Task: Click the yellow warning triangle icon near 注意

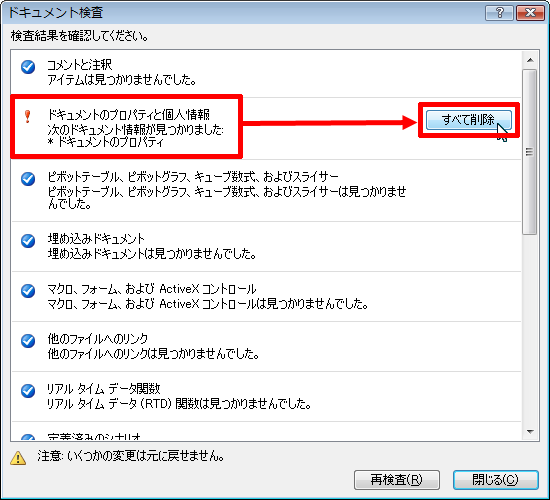Action: click(18, 458)
